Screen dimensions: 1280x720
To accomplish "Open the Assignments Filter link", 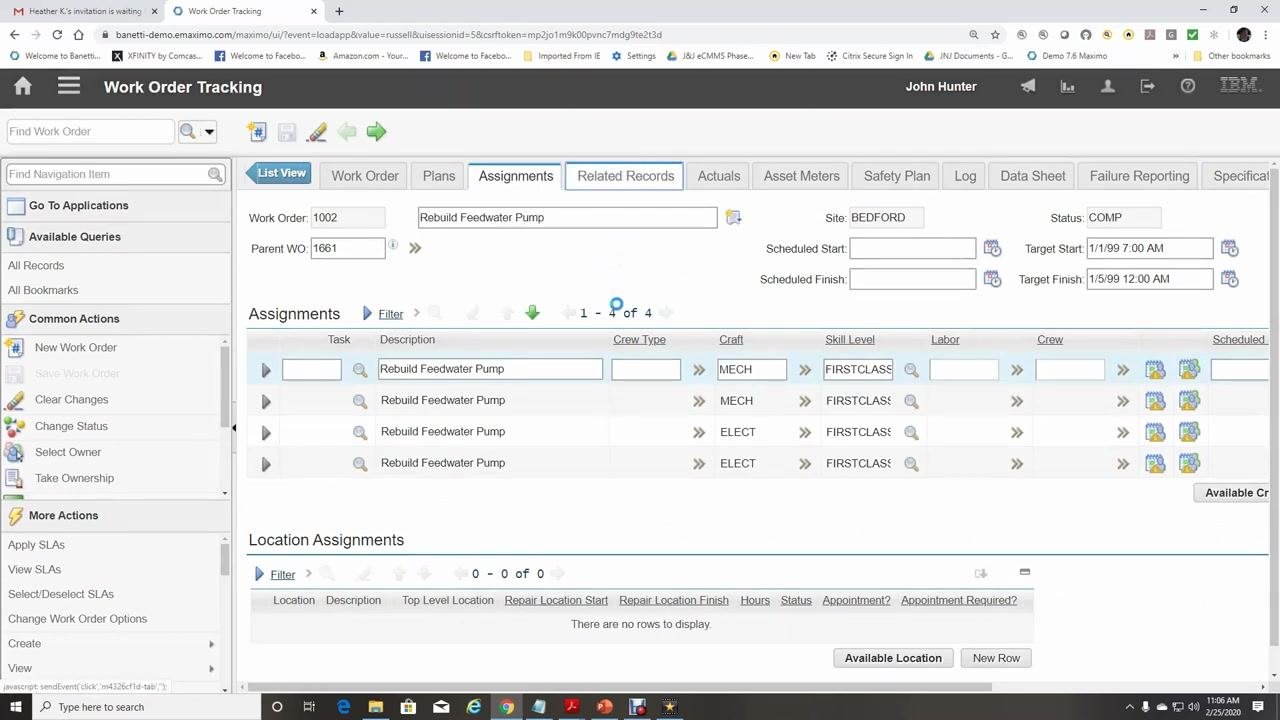I will coord(391,314).
